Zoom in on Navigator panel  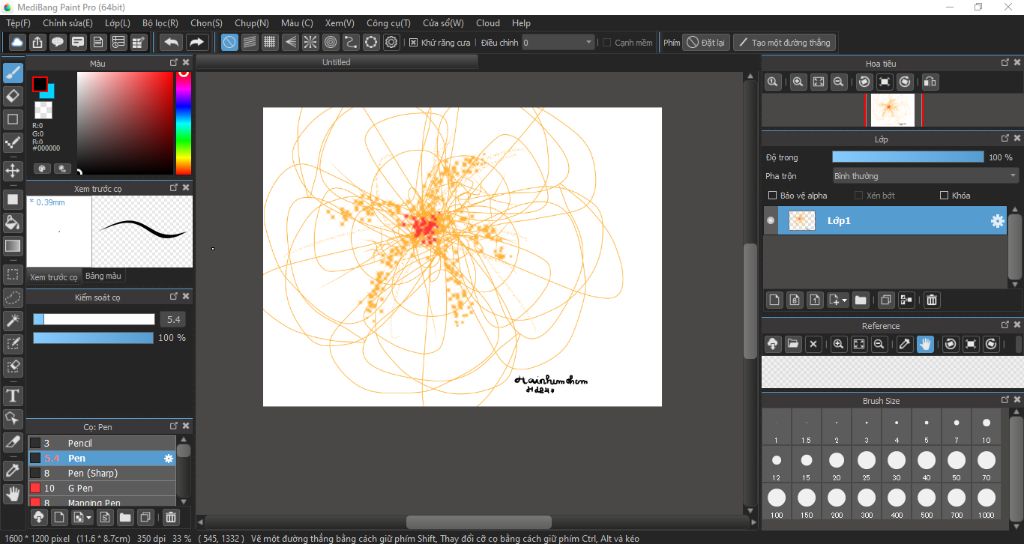[797, 82]
